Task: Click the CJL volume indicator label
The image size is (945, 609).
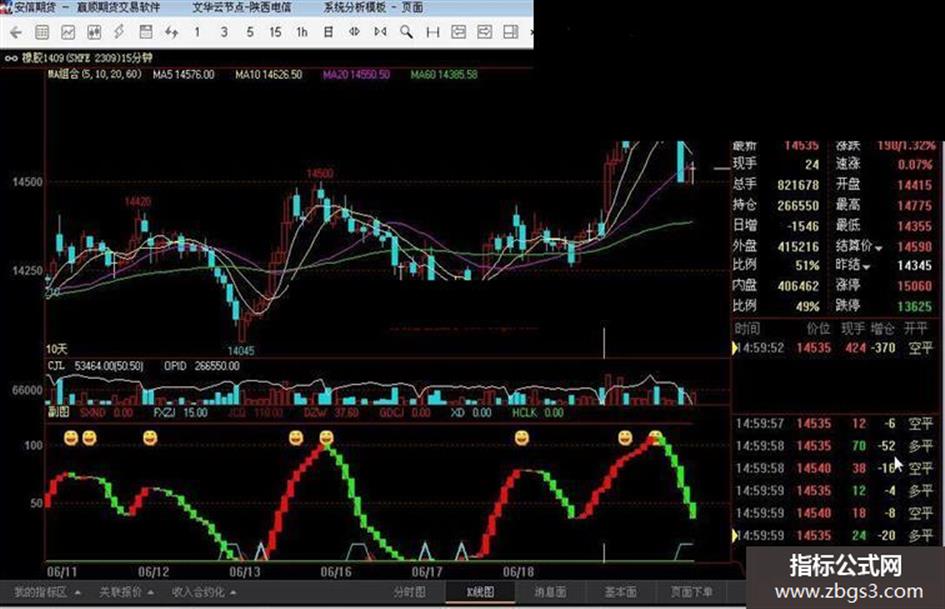Action: click(56, 366)
